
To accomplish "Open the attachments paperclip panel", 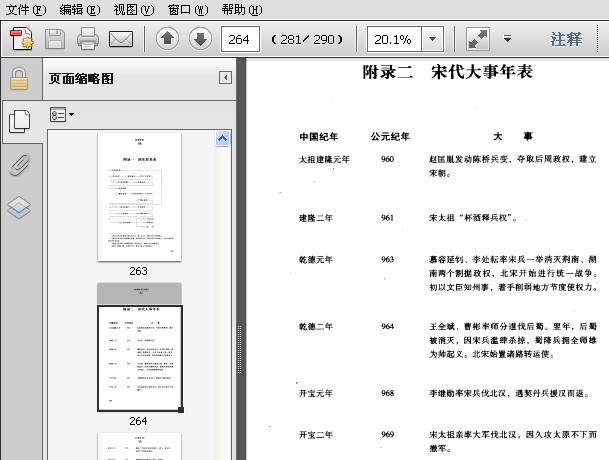I will click(x=19, y=165).
